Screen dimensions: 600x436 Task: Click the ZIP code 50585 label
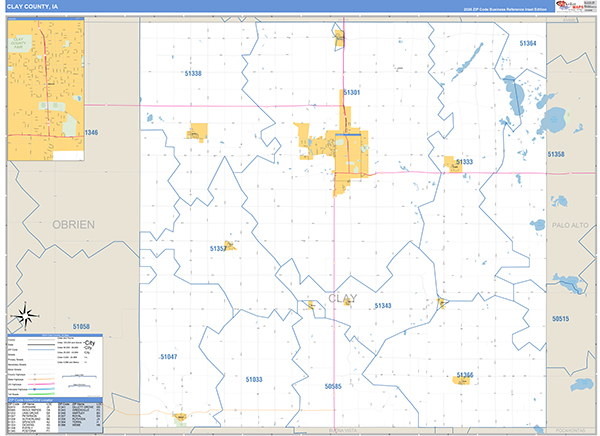[x=333, y=385]
